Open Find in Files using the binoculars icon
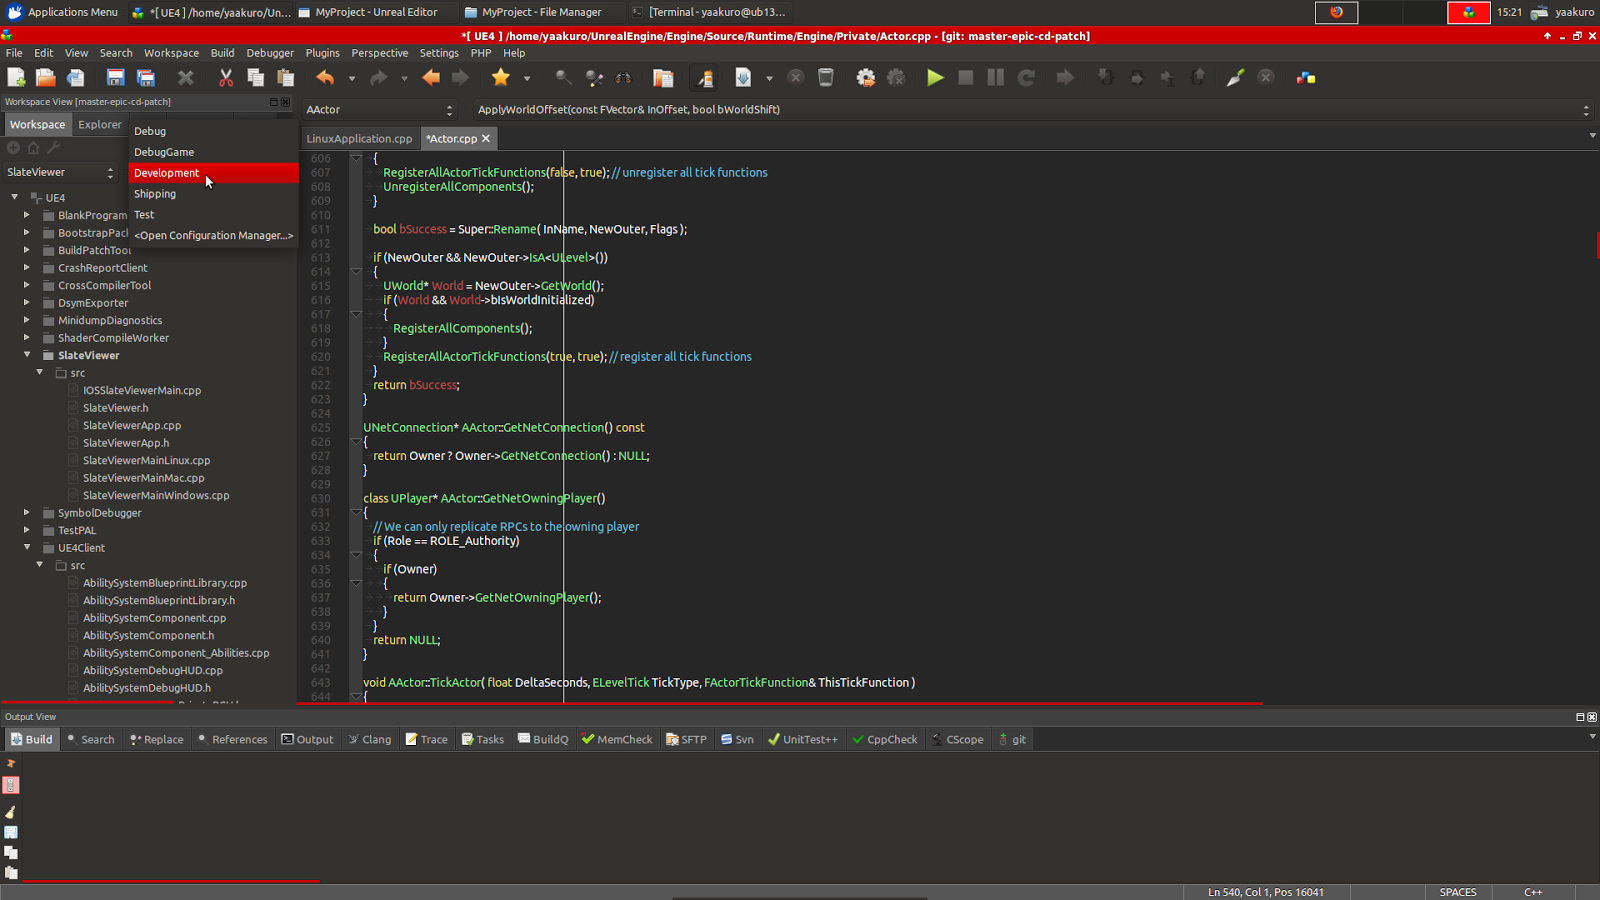This screenshot has height=900, width=1600. coord(624,77)
